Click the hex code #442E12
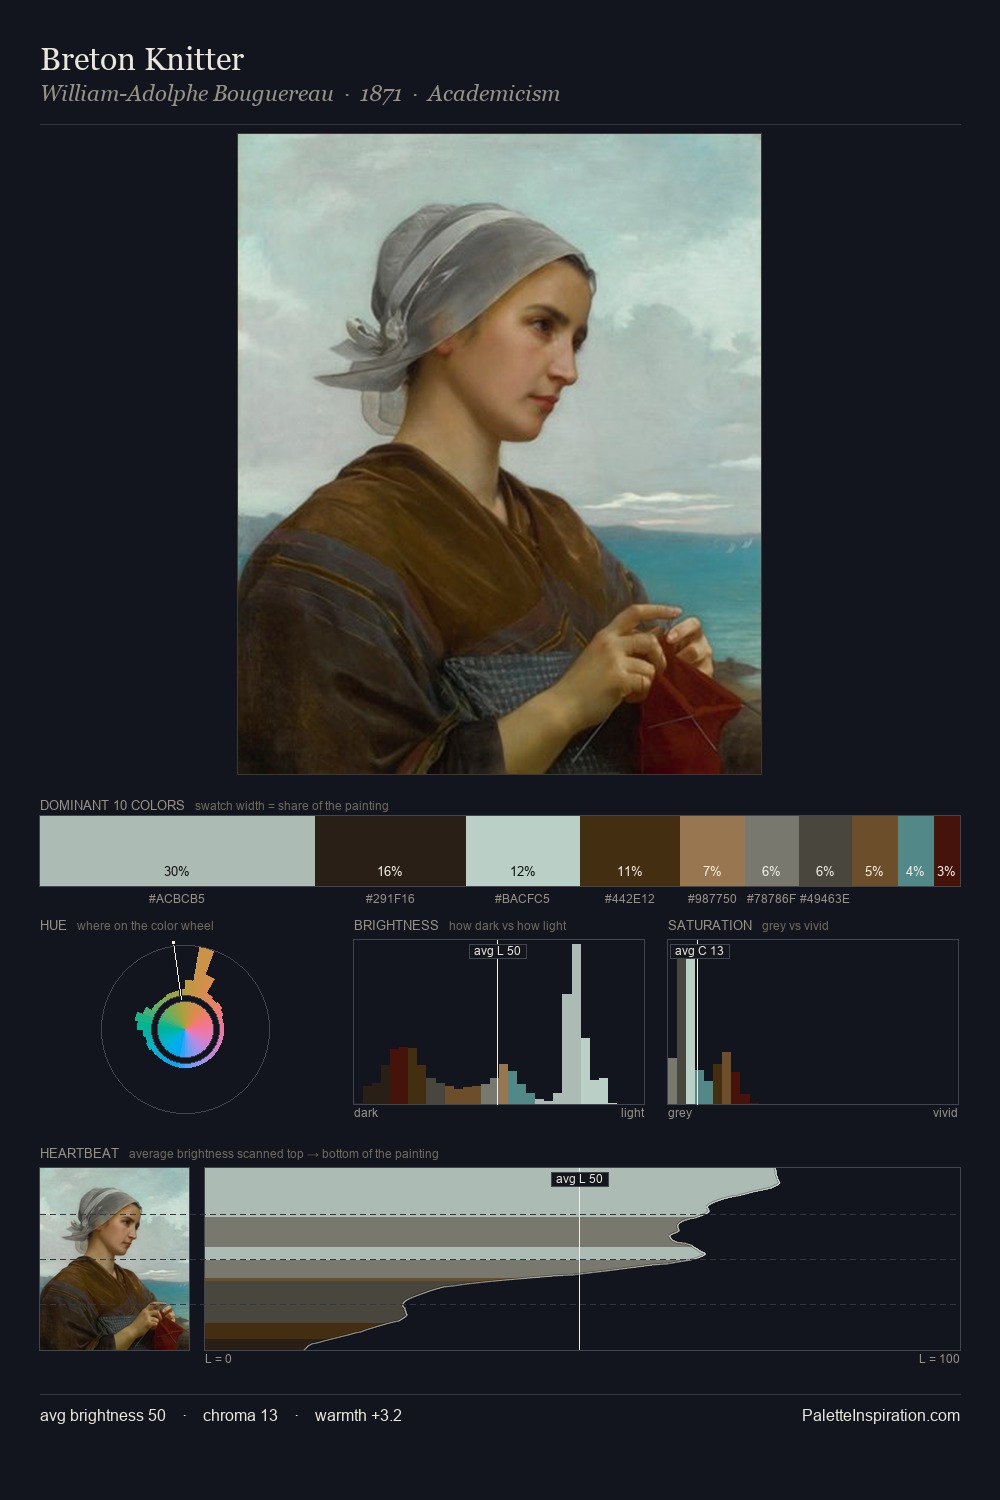This screenshot has width=1000, height=1500. tap(630, 899)
